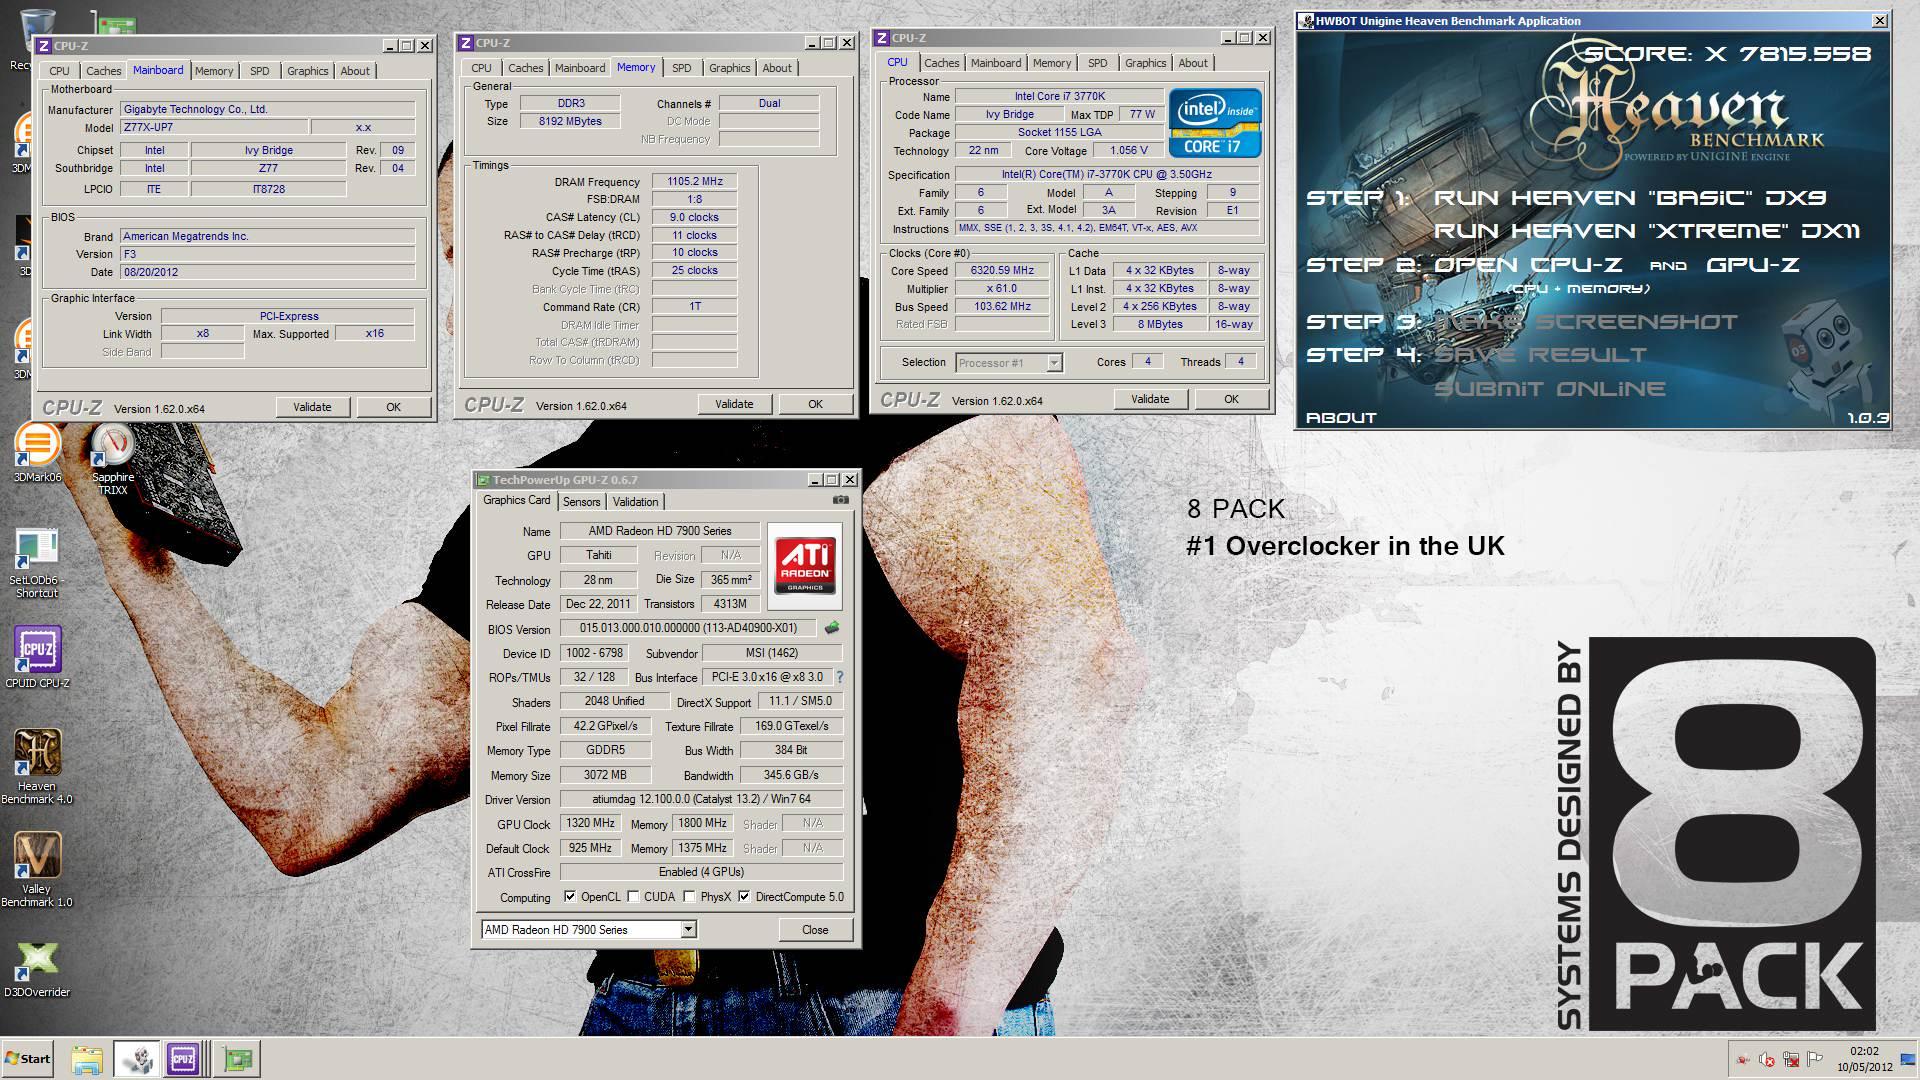Click GPU-Z link in HWBOT step 2
This screenshot has width=1920, height=1080.
pyautogui.click(x=1752, y=265)
